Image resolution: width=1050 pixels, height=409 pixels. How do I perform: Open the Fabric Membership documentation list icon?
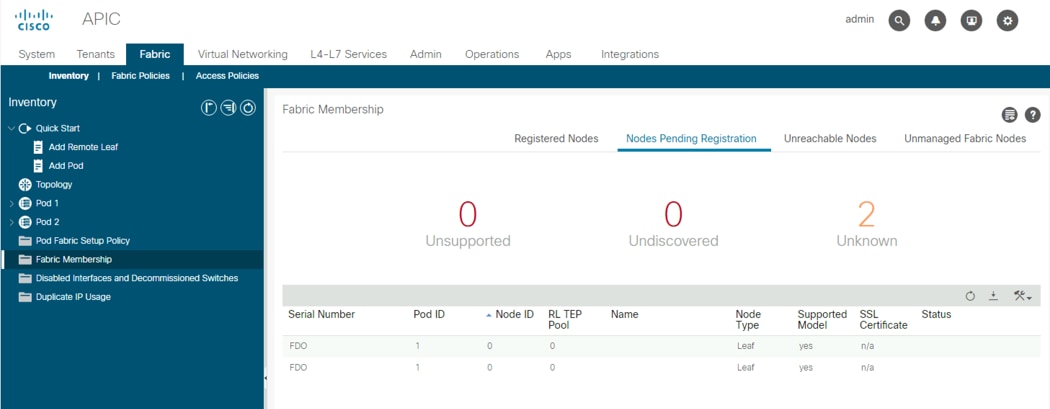click(x=1009, y=115)
